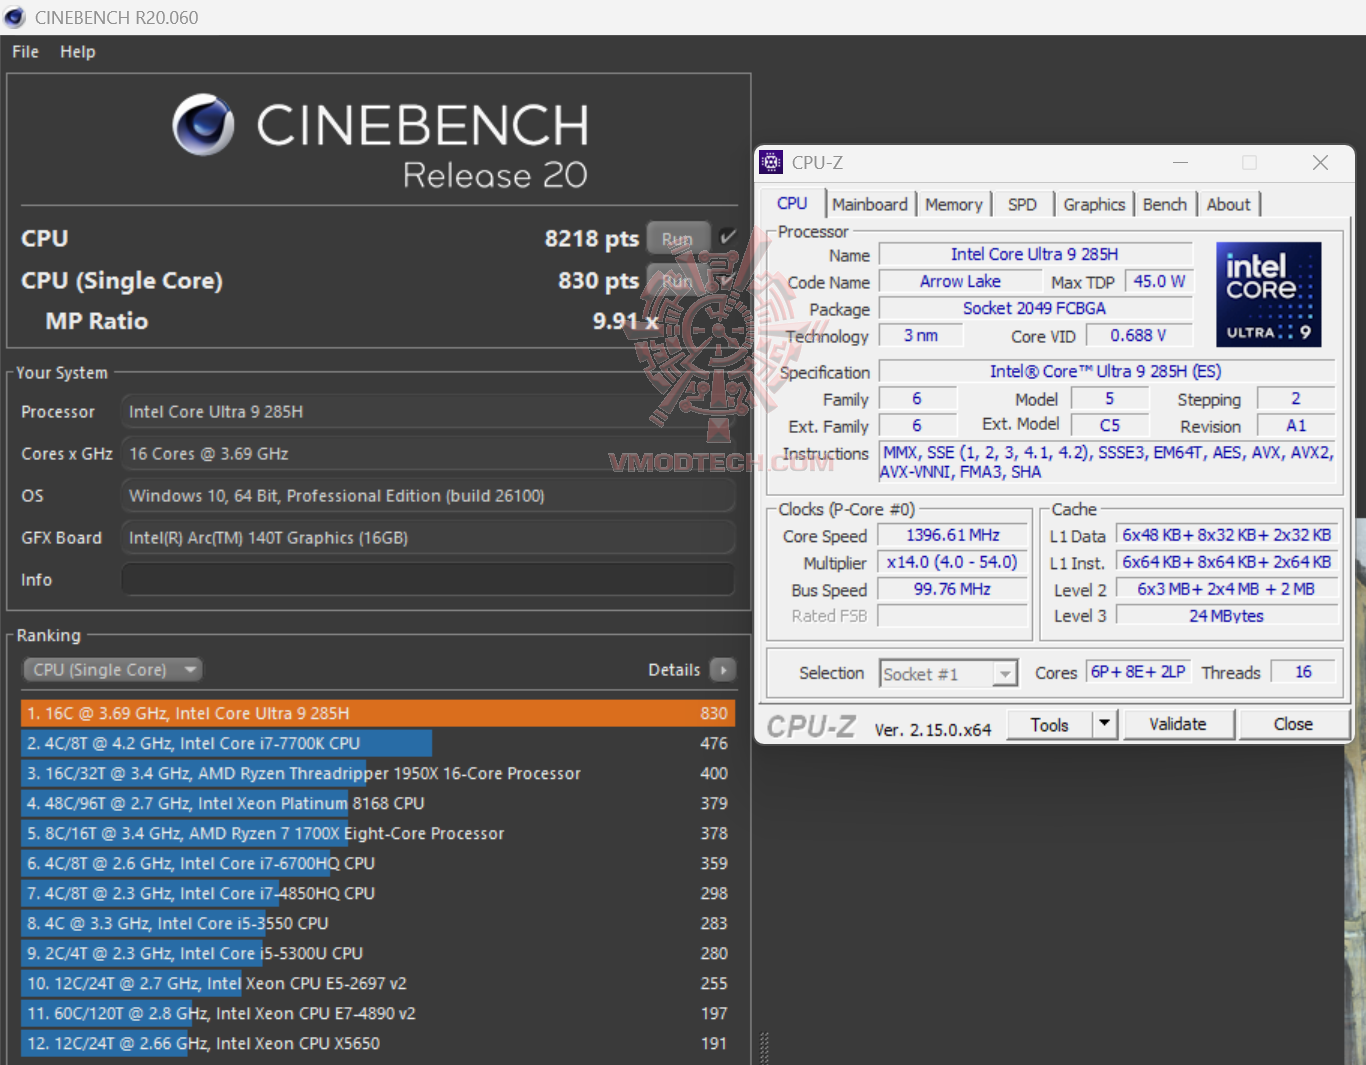Click the GFX Board field
The width and height of the screenshot is (1366, 1065).
428,538
